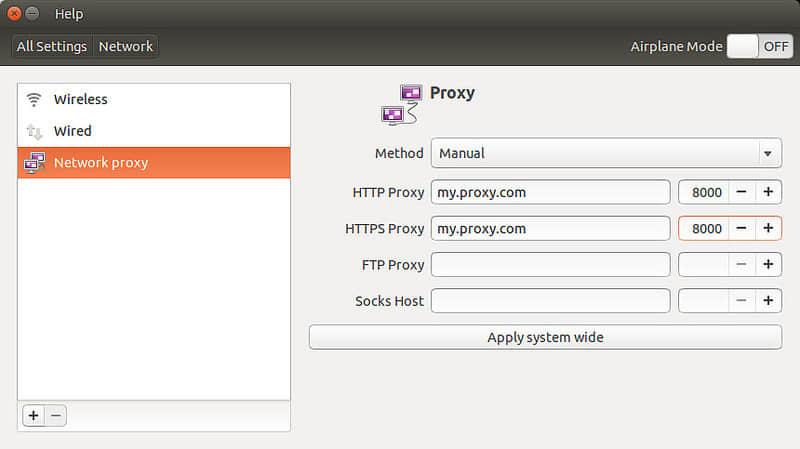Go back to All Settings

pyautogui.click(x=52, y=46)
